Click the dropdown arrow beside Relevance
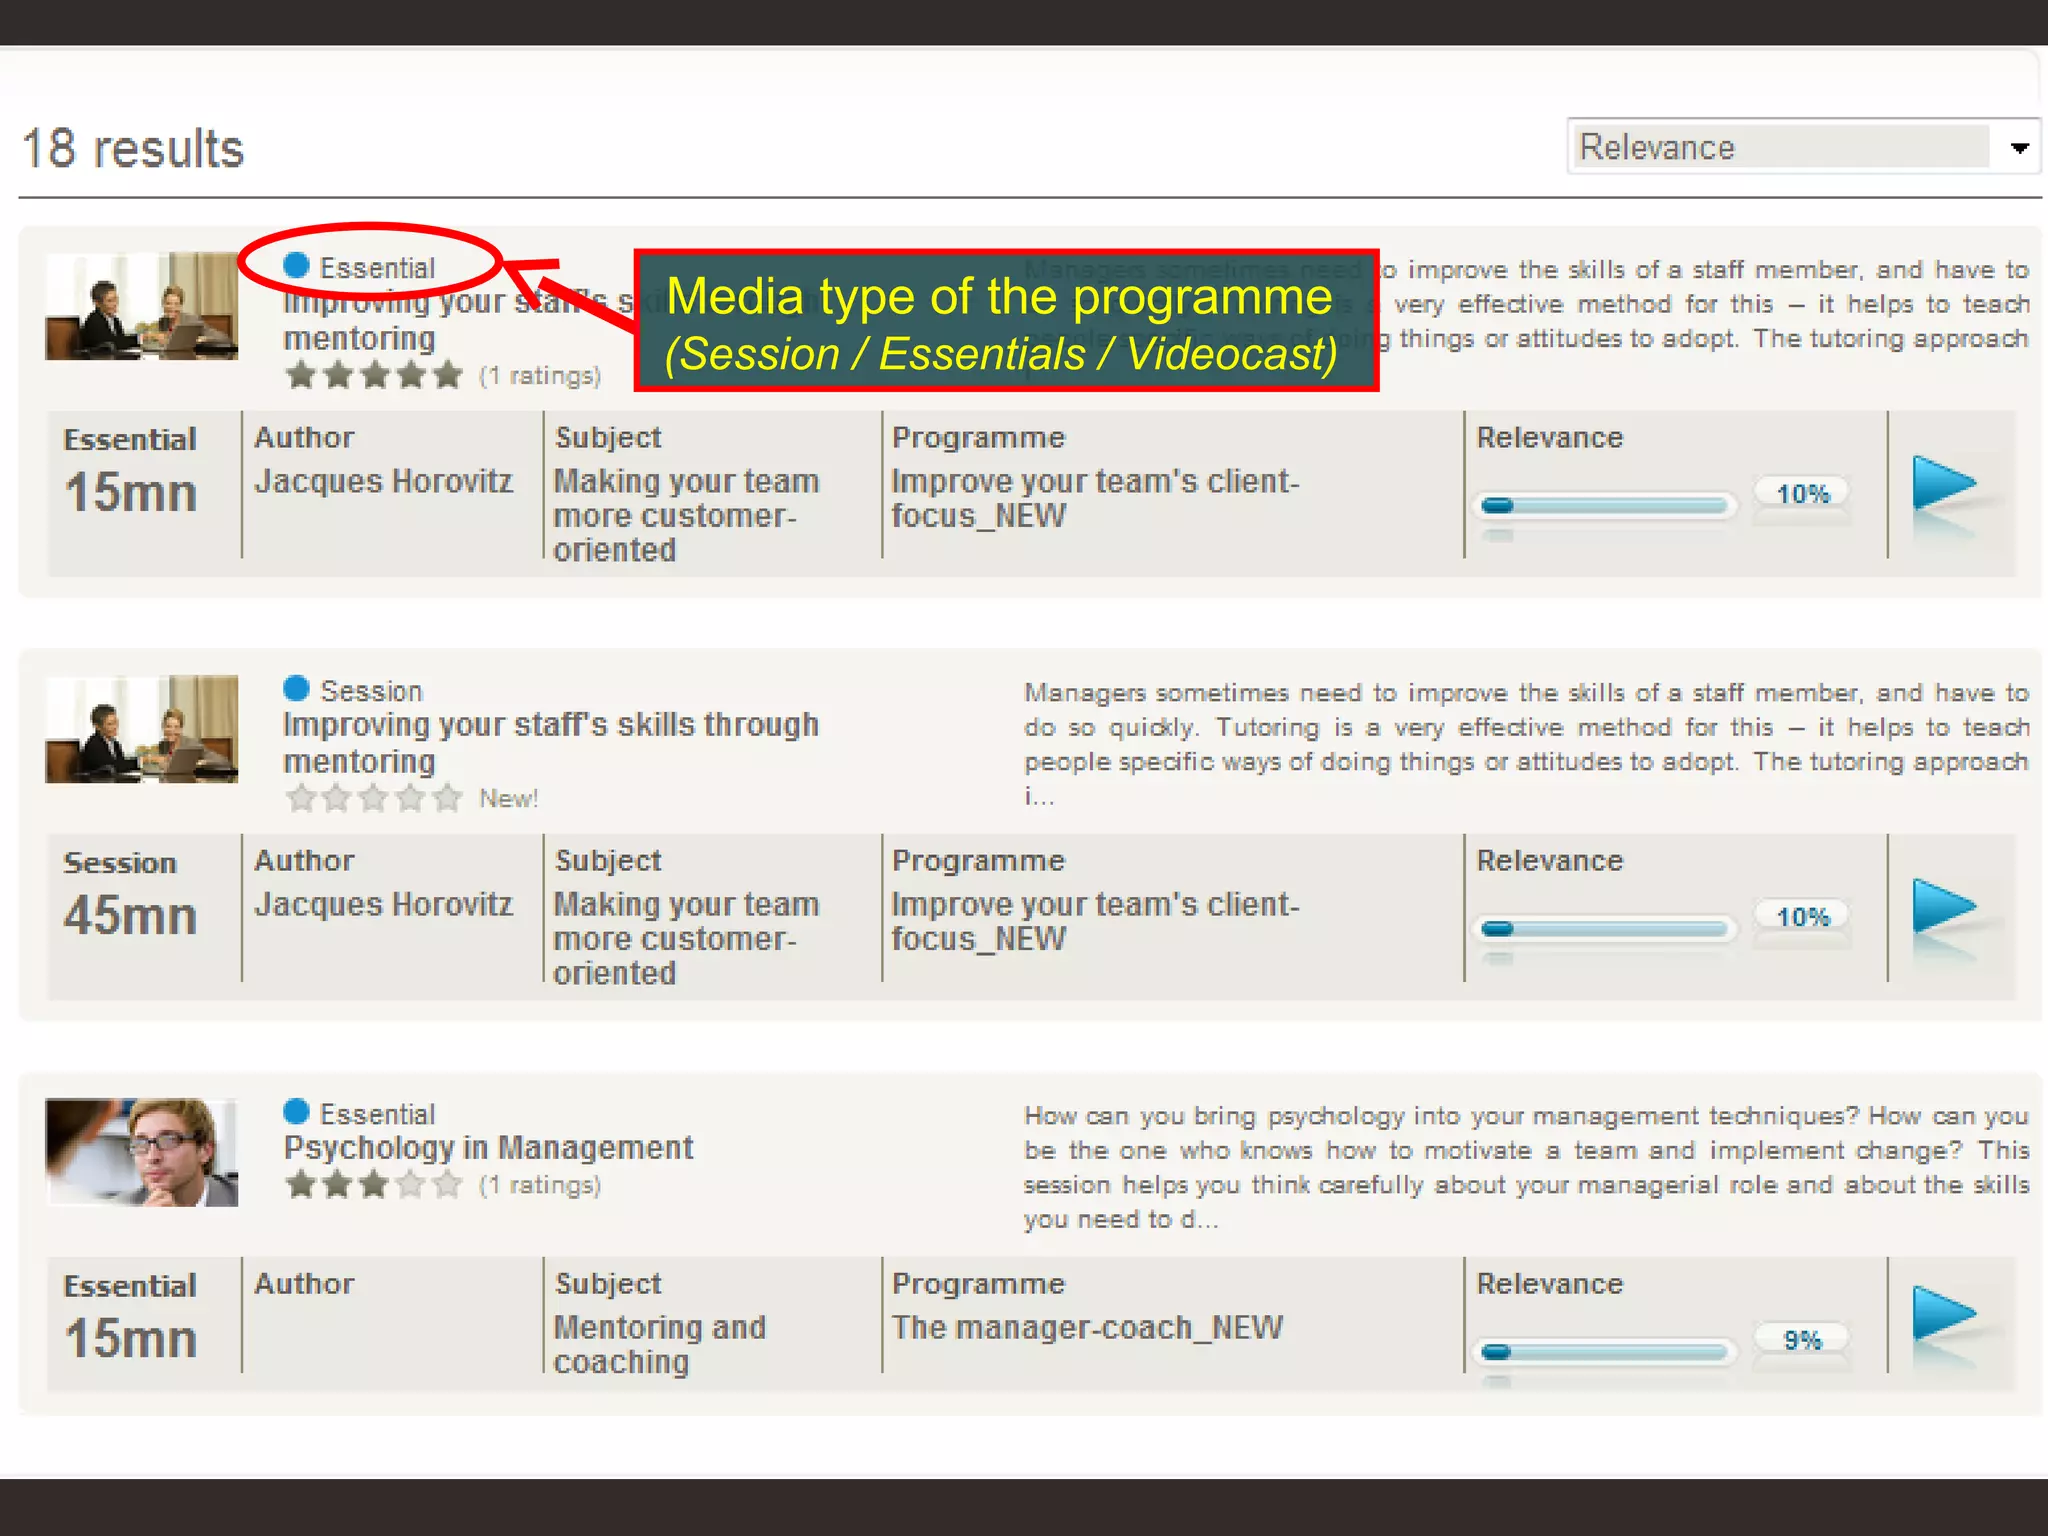This screenshot has height=1536, width=2048. 2019,148
